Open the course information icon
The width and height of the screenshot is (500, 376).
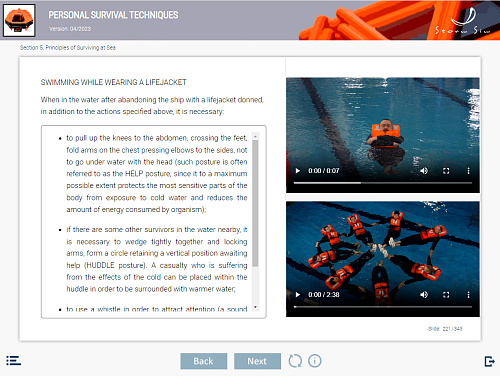[315, 361]
